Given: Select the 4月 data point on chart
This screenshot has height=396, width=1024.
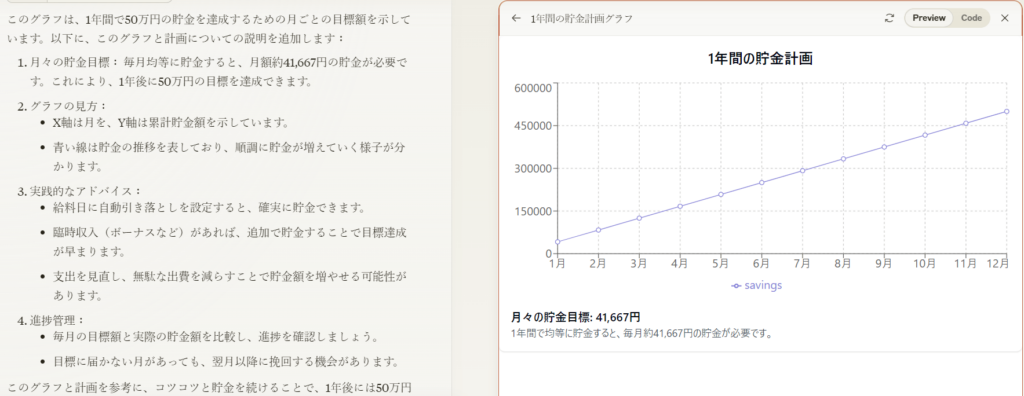Looking at the screenshot, I should [680, 206].
